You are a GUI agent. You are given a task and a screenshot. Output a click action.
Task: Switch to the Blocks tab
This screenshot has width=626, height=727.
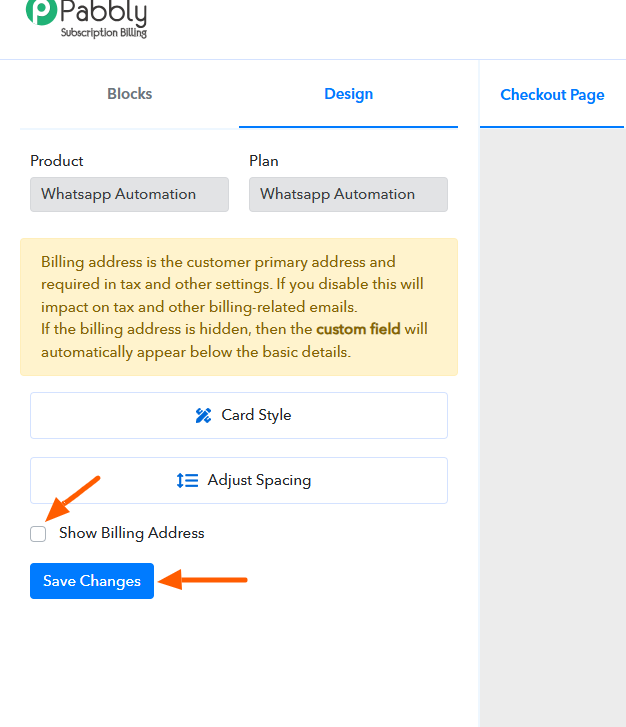pyautogui.click(x=129, y=94)
